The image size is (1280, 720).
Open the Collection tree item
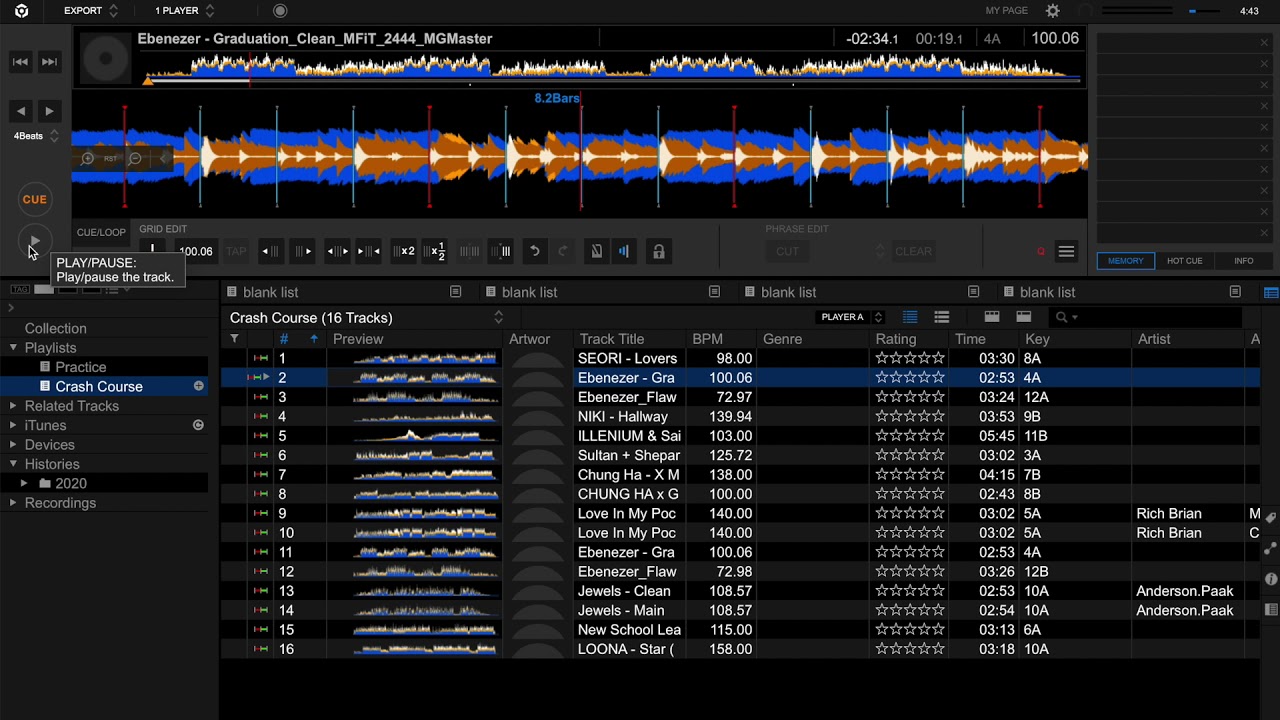56,329
